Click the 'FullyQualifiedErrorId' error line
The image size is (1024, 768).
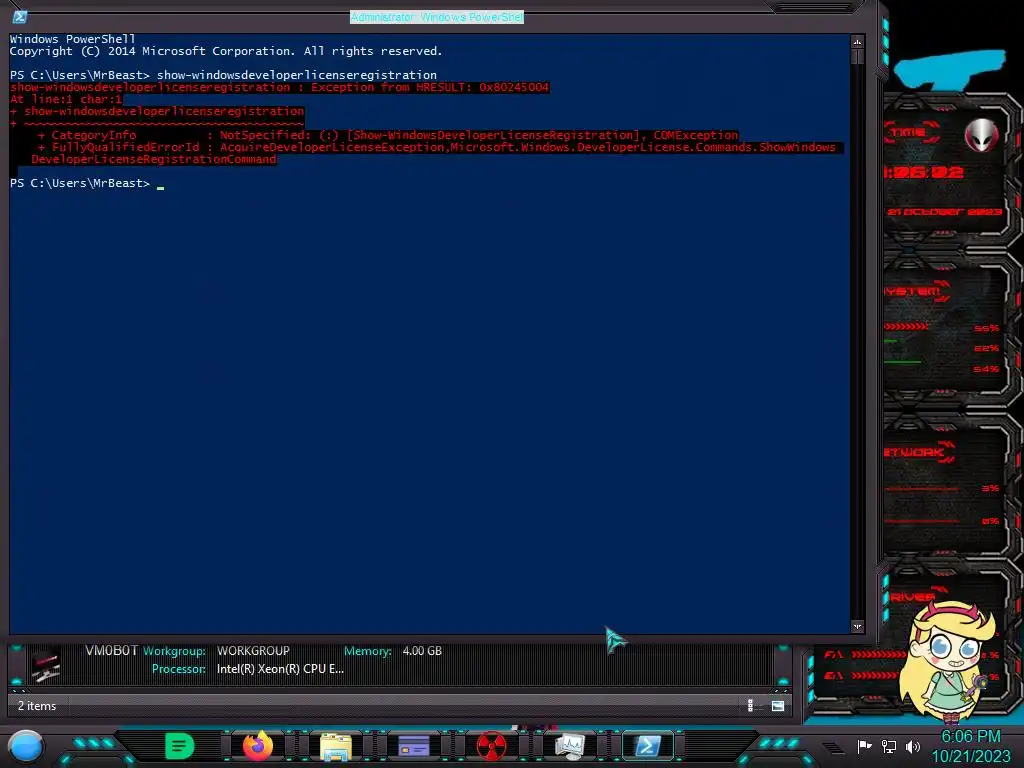pyautogui.click(x=436, y=148)
